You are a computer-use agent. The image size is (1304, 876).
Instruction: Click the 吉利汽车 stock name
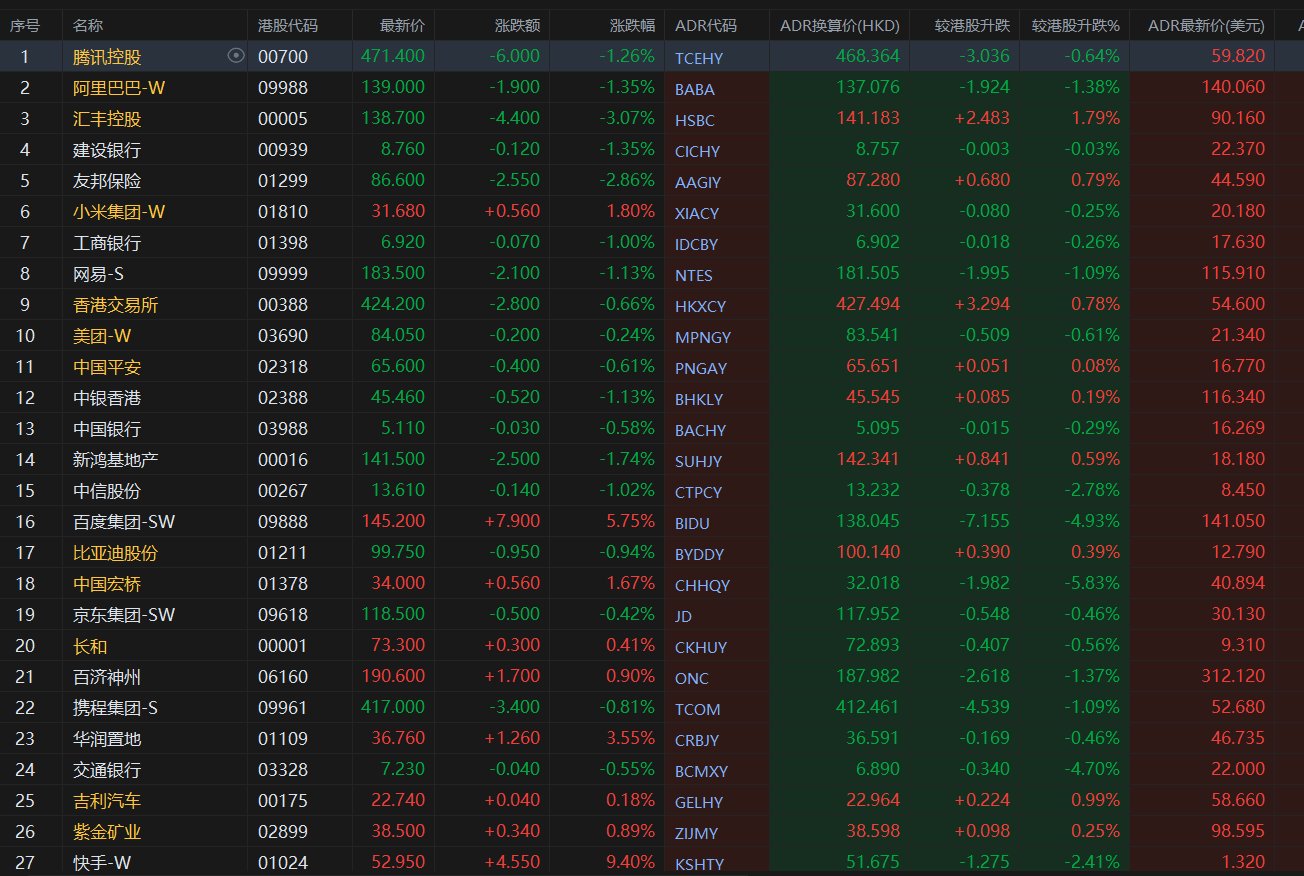tap(107, 801)
